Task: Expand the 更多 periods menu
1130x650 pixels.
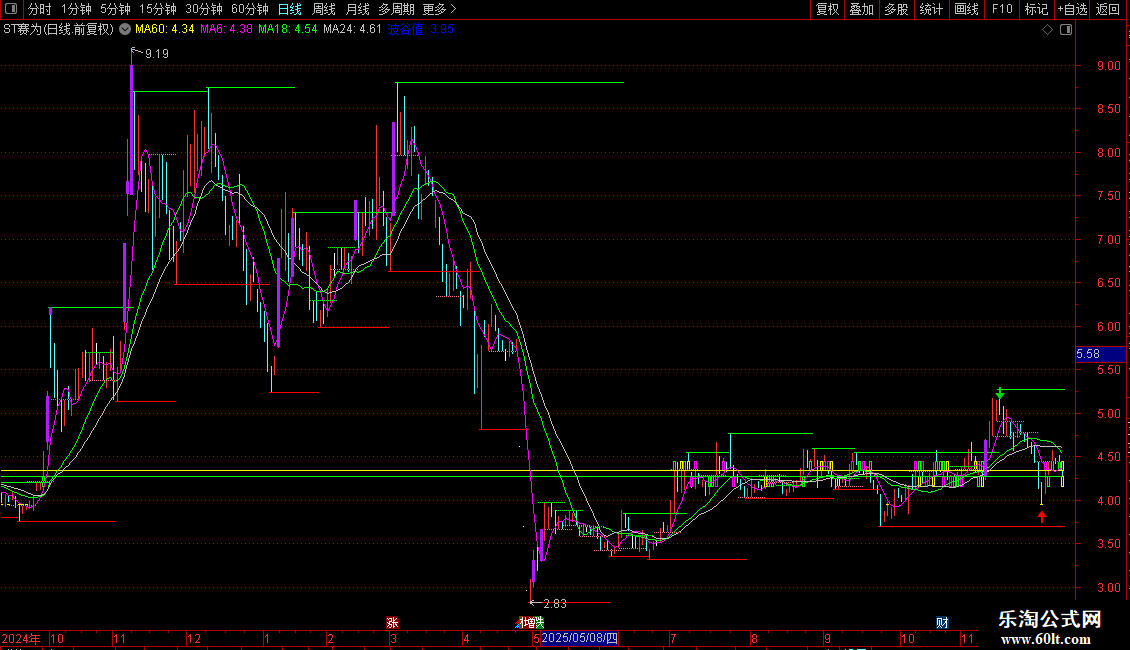Action: pyautogui.click(x=439, y=9)
